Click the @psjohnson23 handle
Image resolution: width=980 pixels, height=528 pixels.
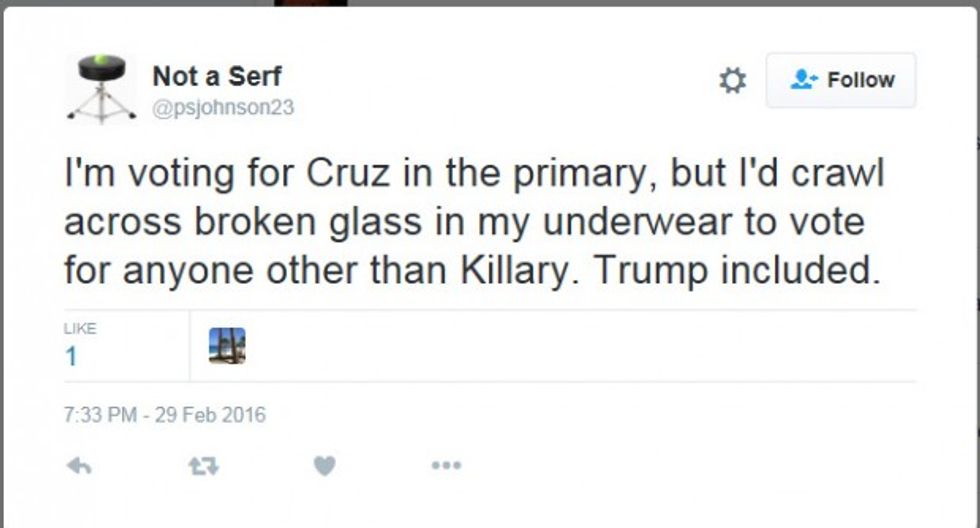point(223,107)
